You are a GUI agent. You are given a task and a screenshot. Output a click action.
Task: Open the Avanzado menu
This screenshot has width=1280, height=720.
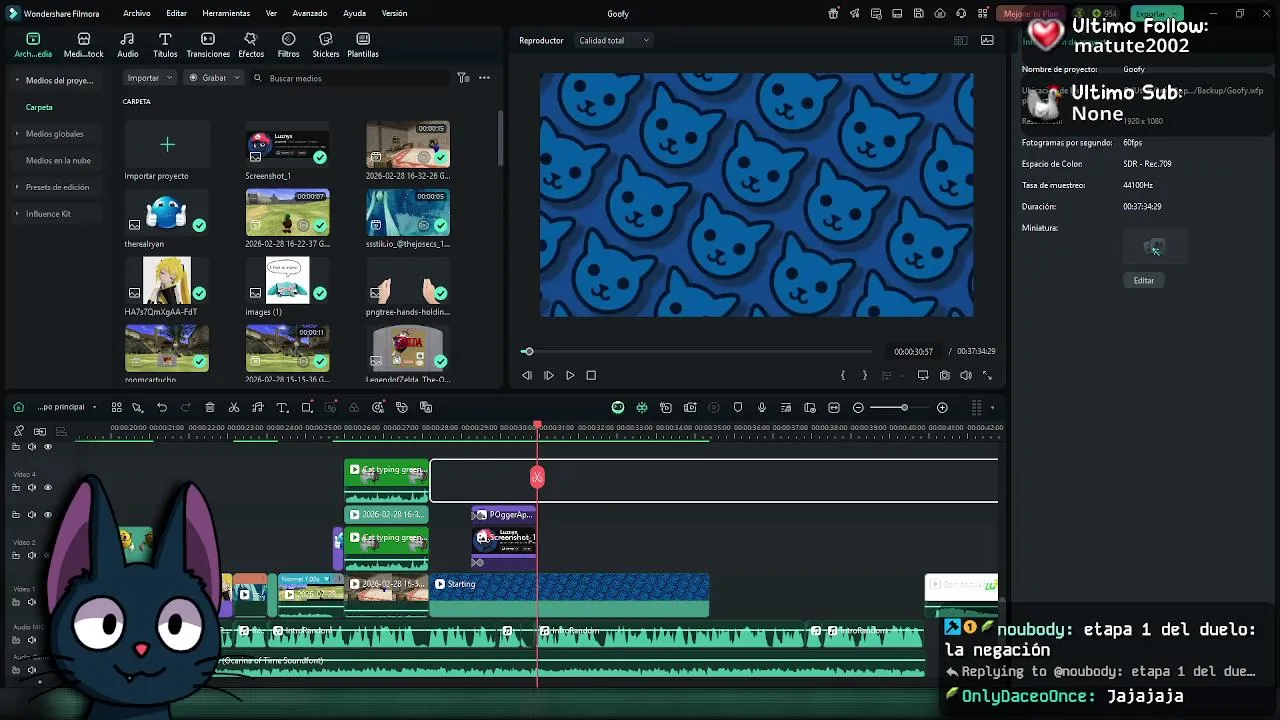[310, 13]
